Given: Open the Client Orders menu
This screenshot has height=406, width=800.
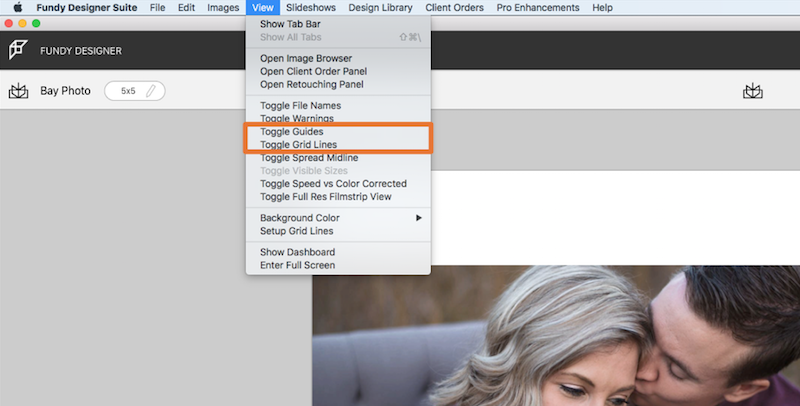Looking at the screenshot, I should coord(455,8).
